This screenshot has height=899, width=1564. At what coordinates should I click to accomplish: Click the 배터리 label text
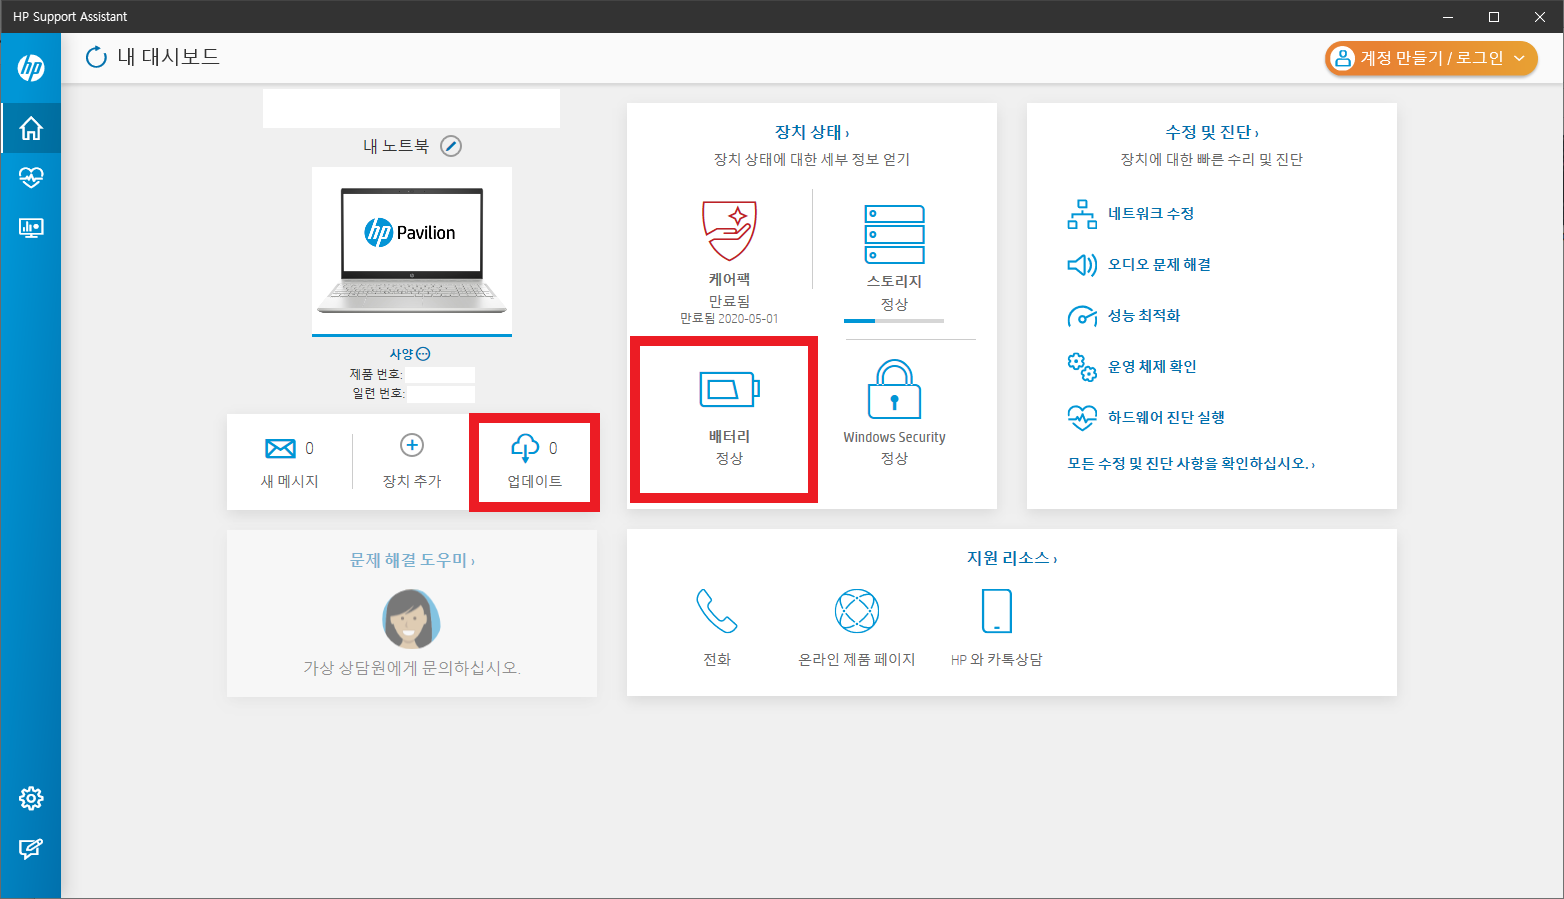[729, 437]
